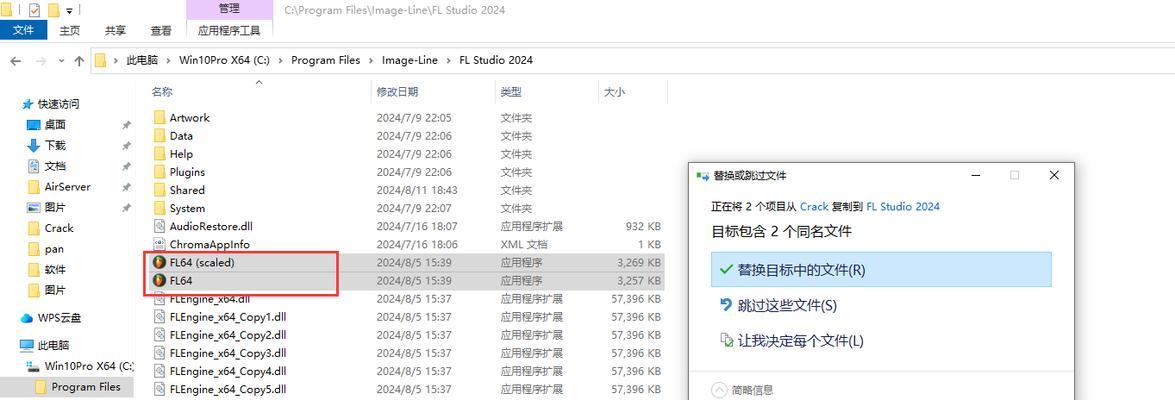The image size is (1175, 400).
Task: Select ChromaAppInfo XML file icon
Action: pyautogui.click(x=159, y=244)
